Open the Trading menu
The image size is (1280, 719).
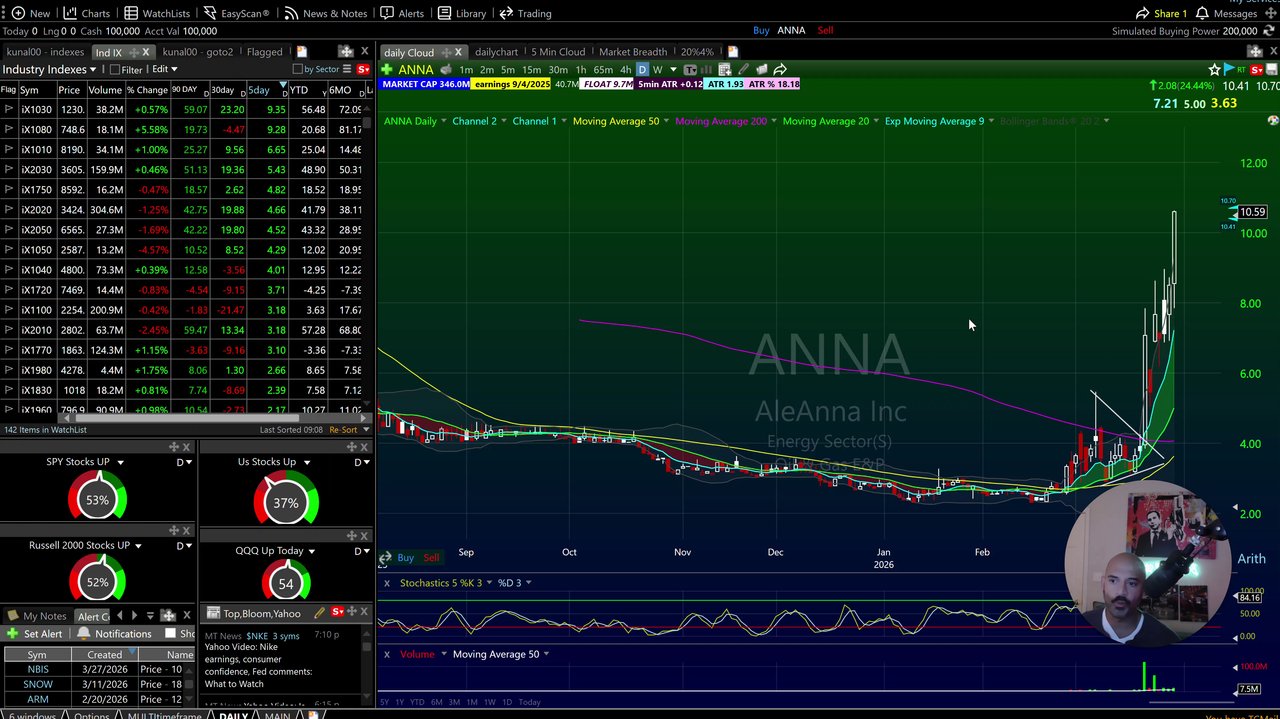coord(525,13)
